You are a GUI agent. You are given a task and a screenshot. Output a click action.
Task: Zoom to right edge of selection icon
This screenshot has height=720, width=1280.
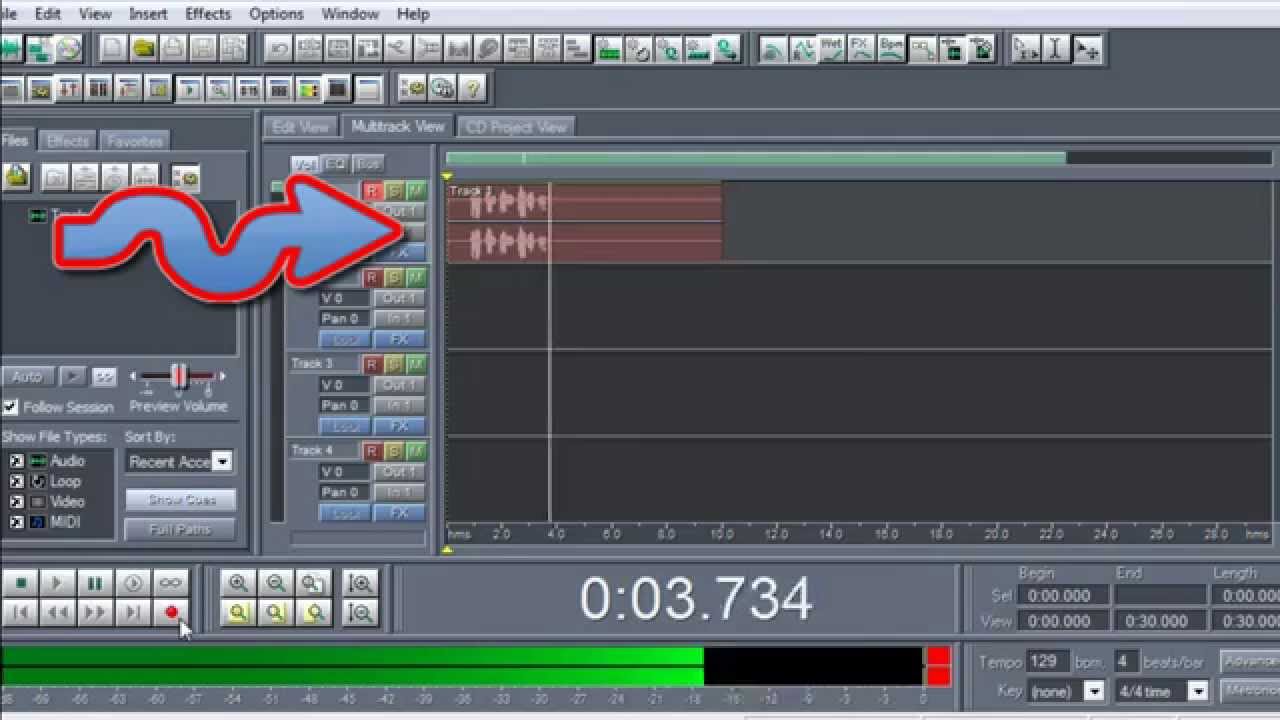(314, 613)
